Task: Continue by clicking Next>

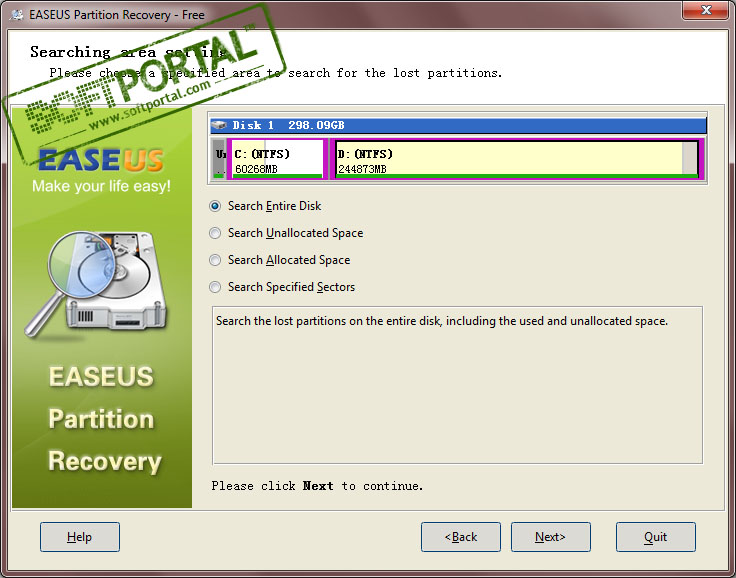Action: pyautogui.click(x=551, y=537)
